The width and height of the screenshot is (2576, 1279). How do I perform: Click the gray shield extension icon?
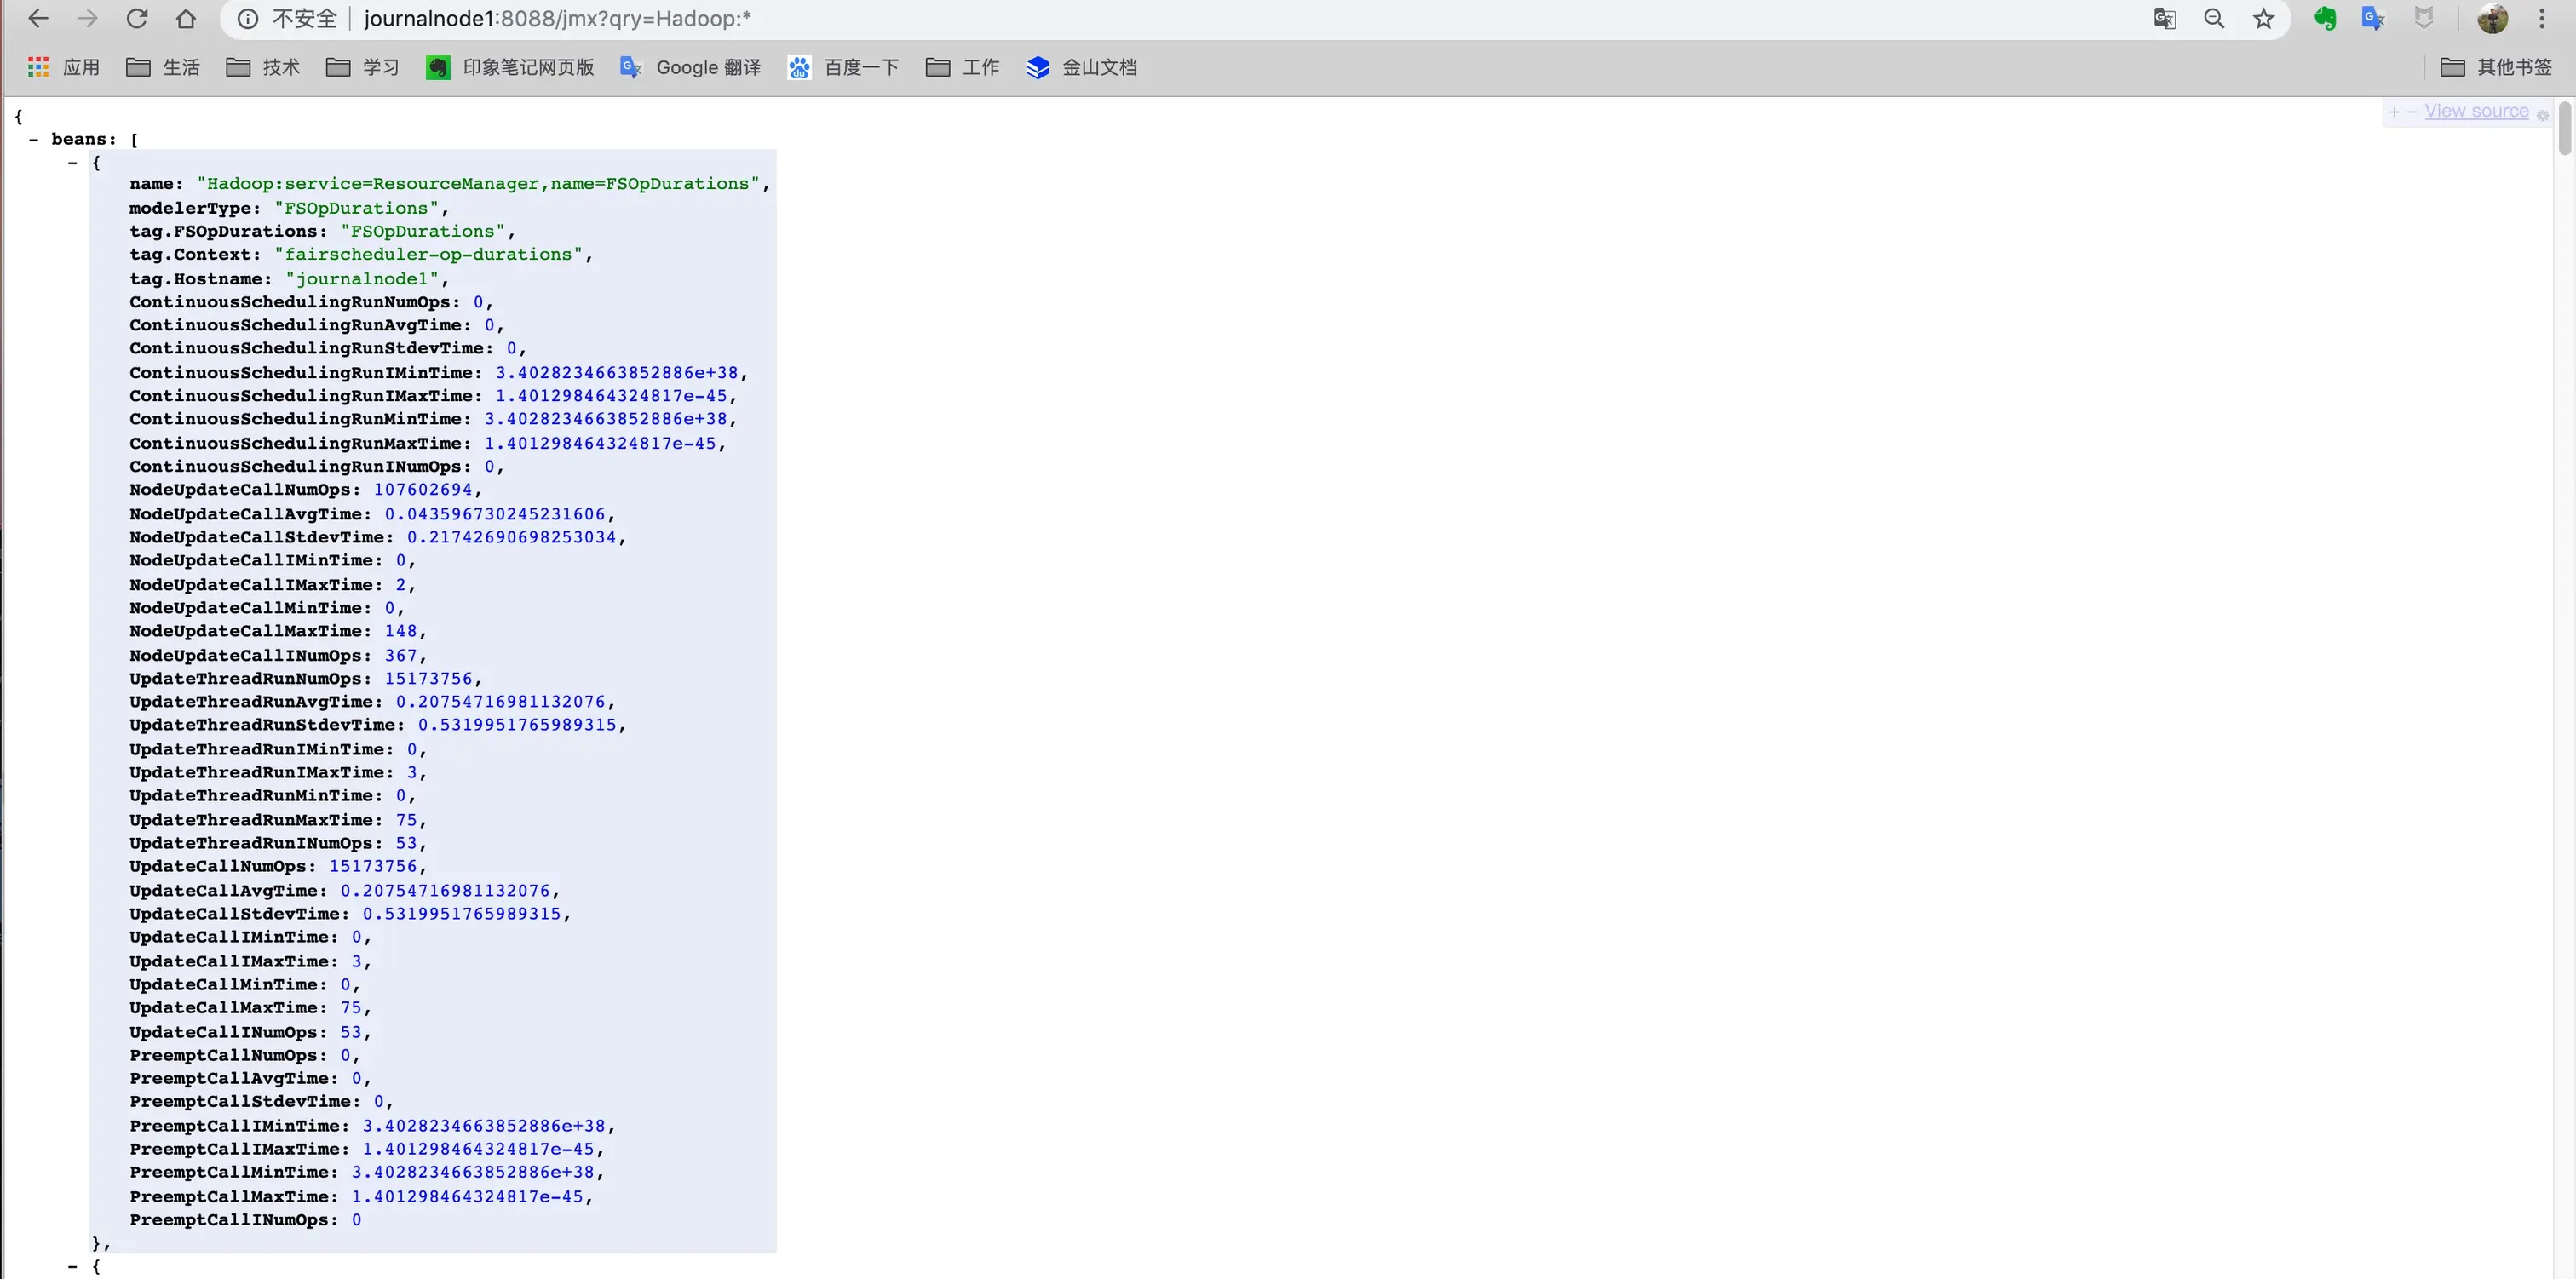[x=2423, y=18]
